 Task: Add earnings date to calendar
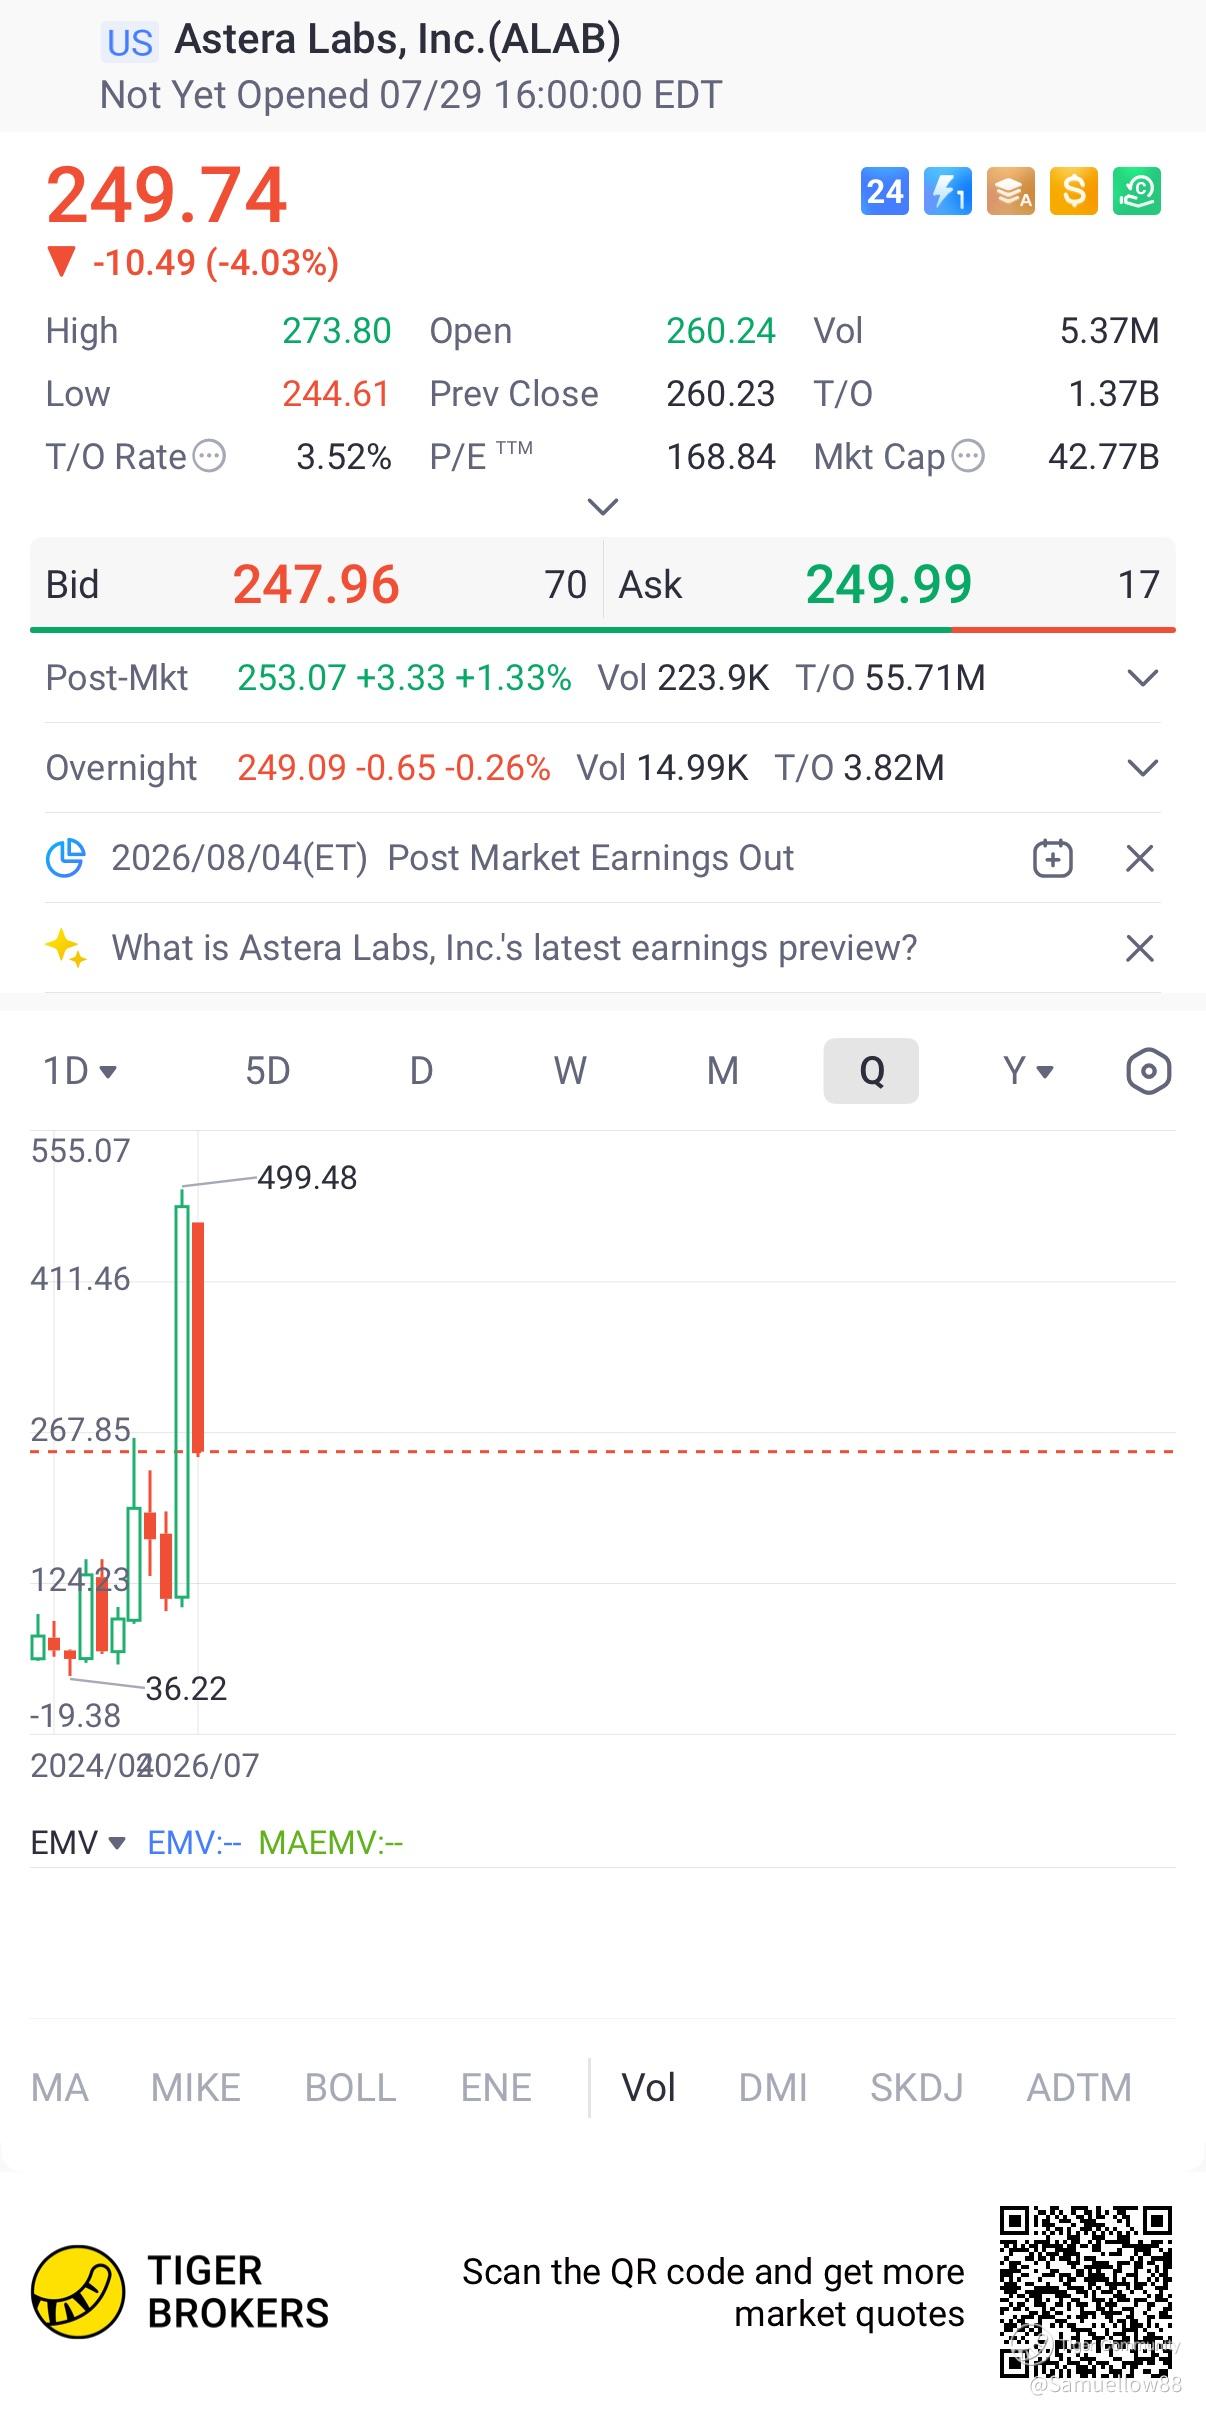click(1053, 858)
